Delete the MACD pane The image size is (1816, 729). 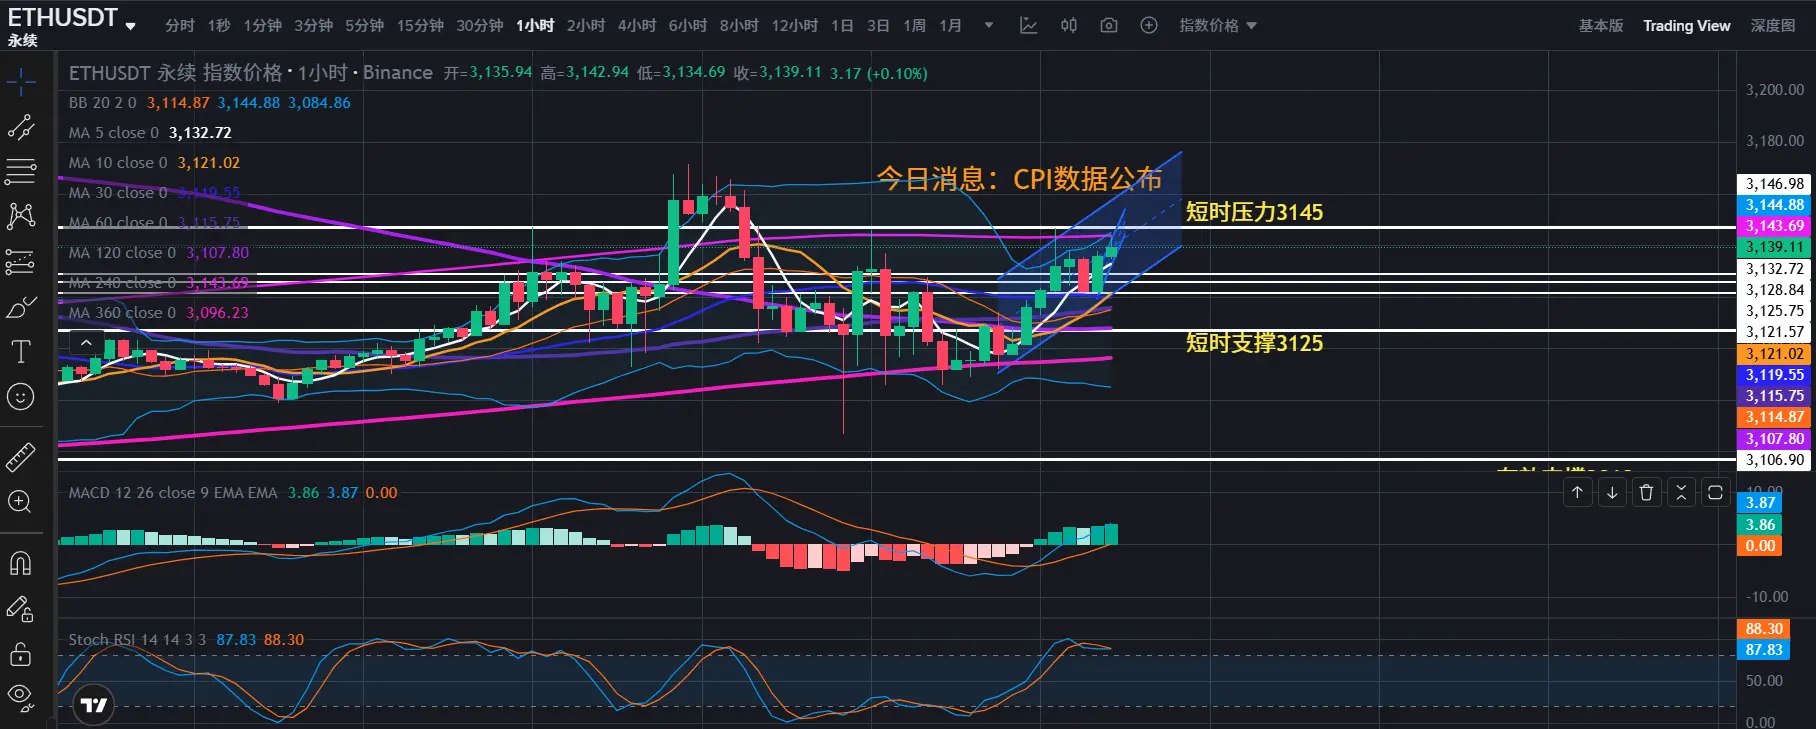tap(1646, 492)
